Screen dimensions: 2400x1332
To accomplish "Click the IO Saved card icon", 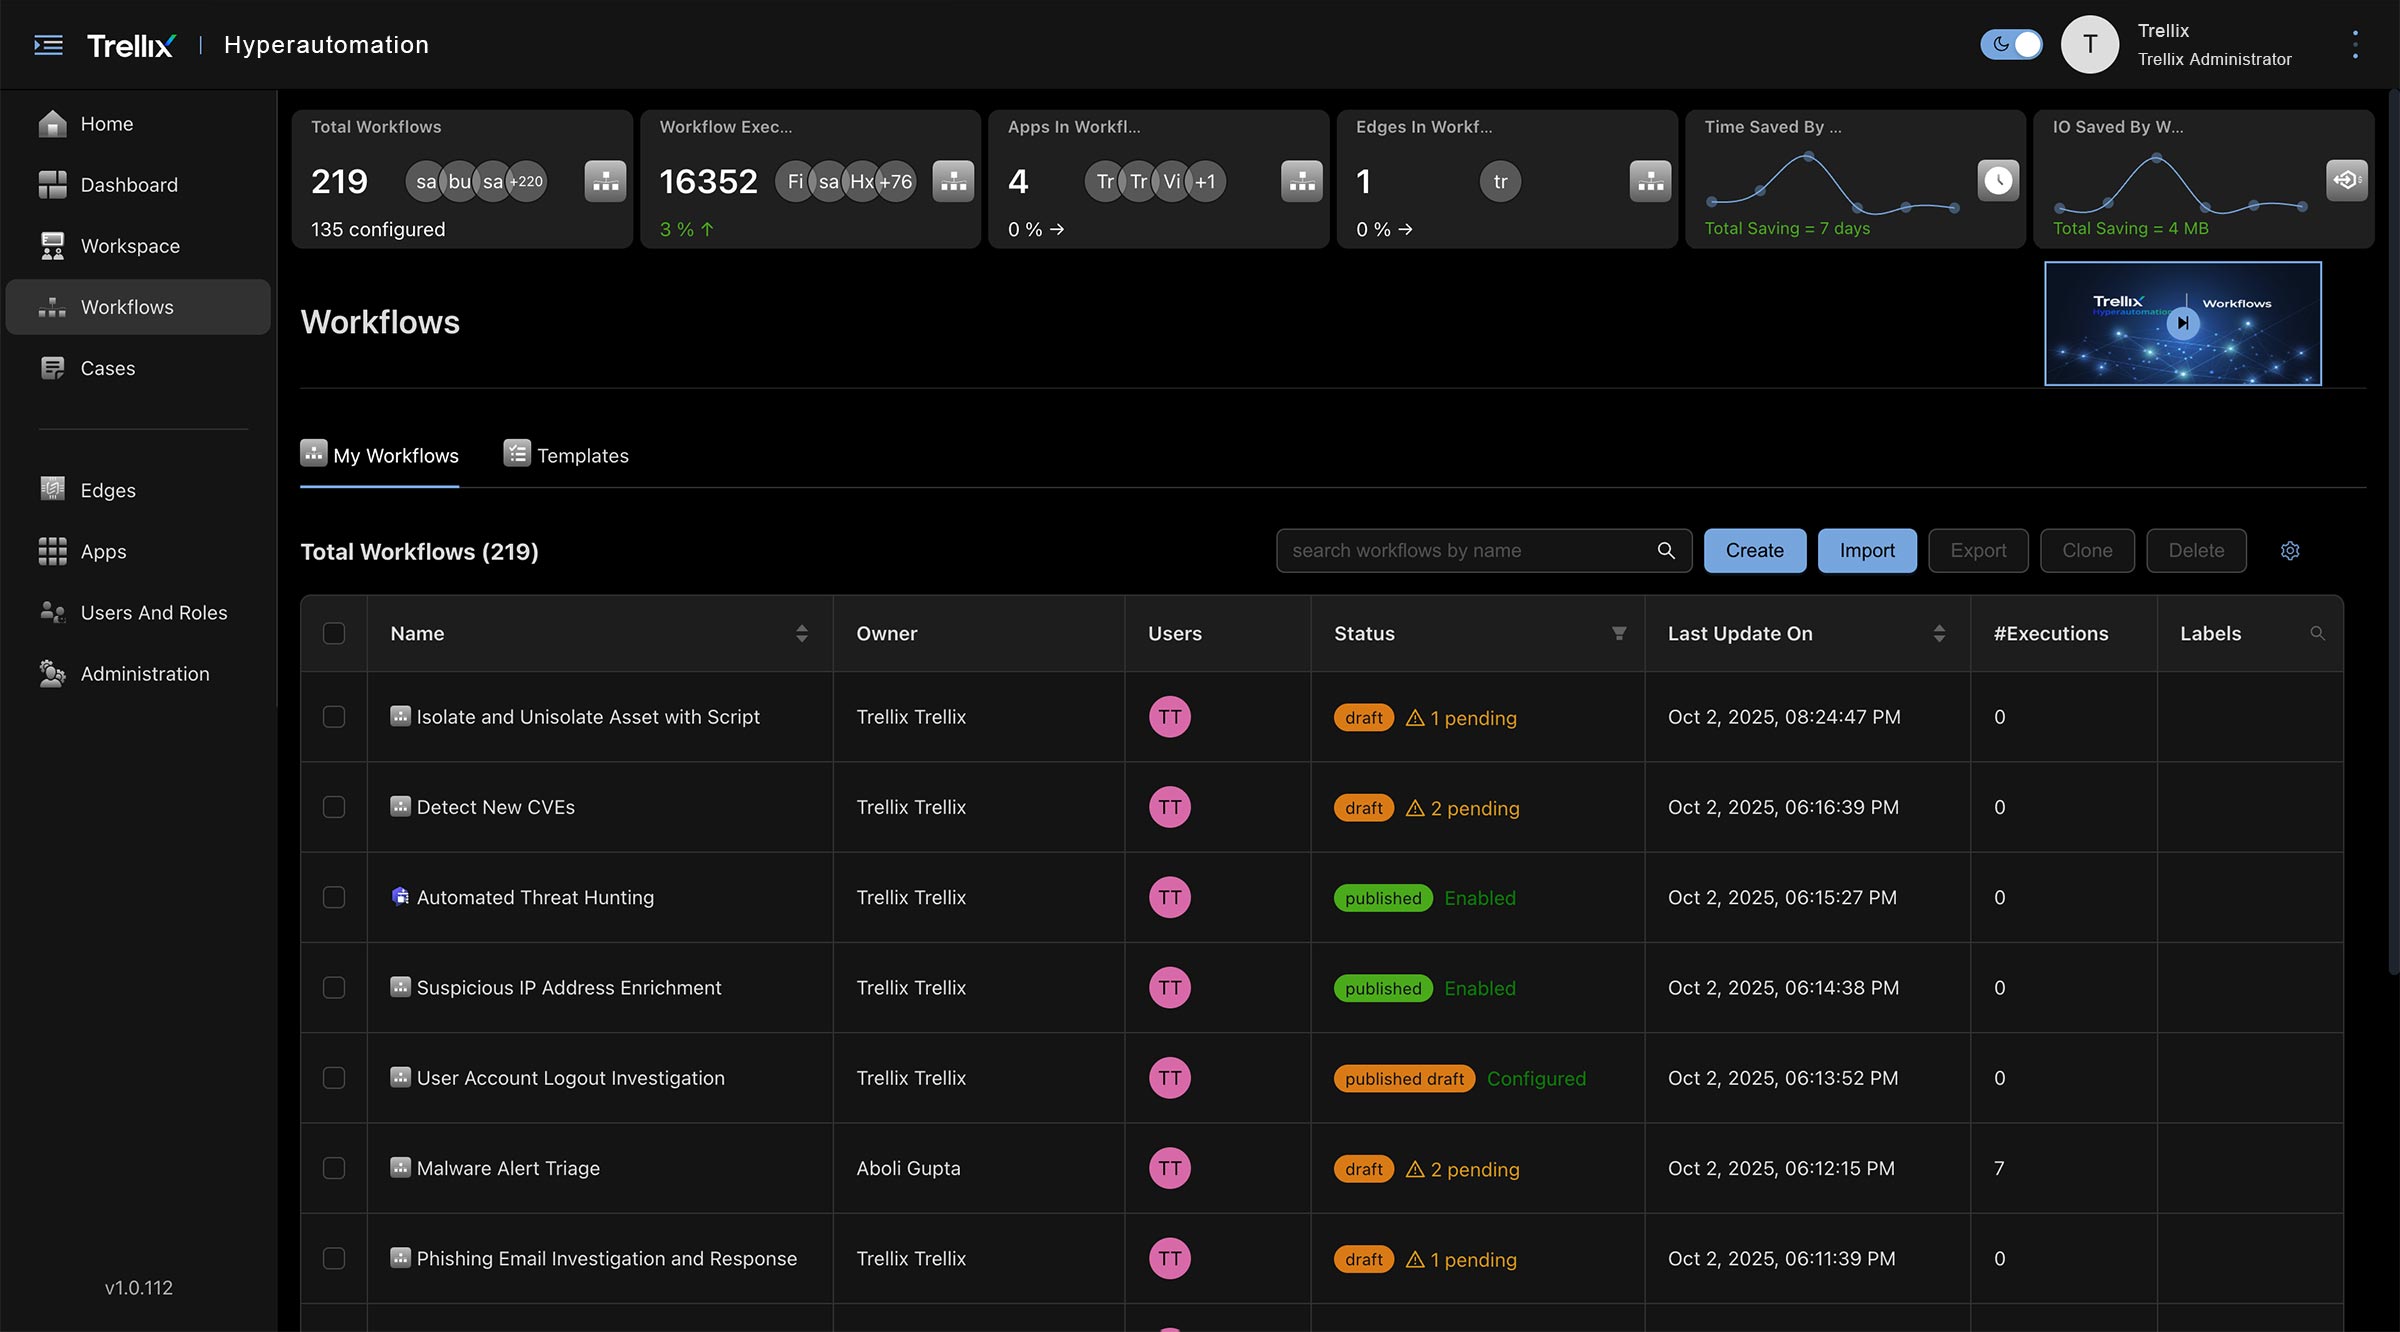I will tap(2346, 180).
